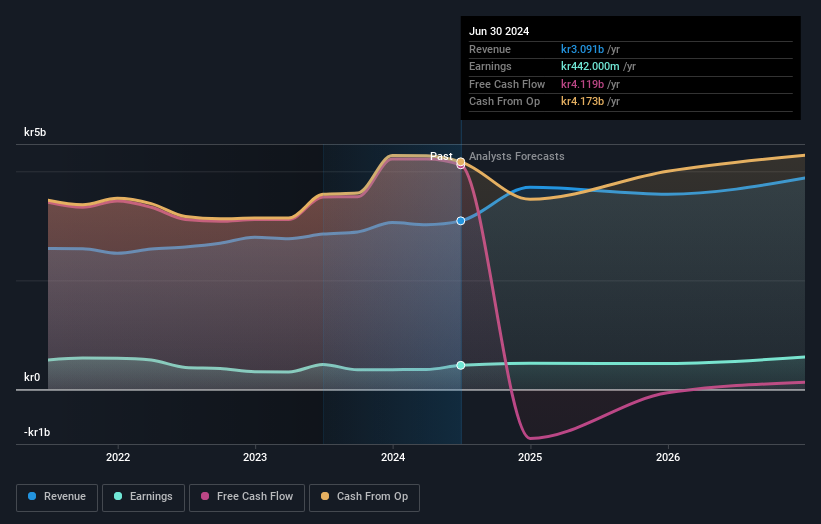Click the kr4.119b free cash flow value

tap(582, 84)
